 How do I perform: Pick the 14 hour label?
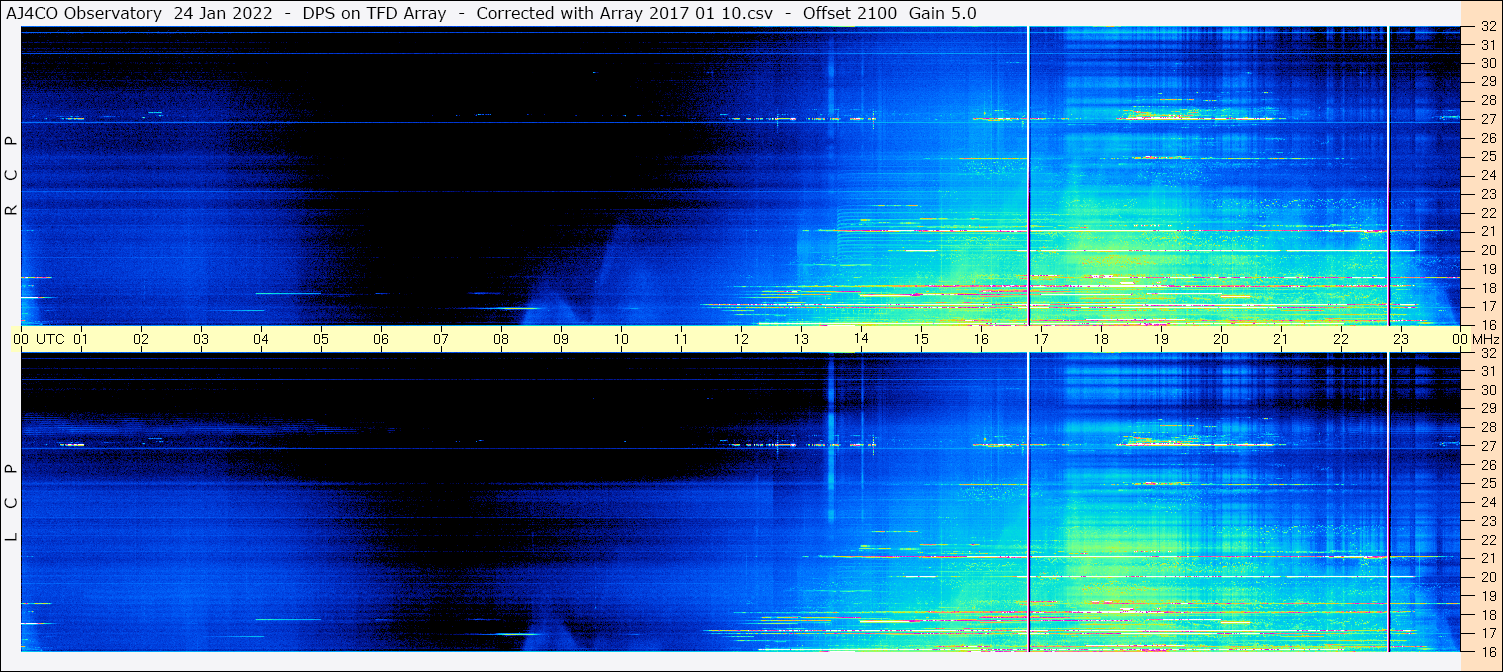pyautogui.click(x=861, y=339)
